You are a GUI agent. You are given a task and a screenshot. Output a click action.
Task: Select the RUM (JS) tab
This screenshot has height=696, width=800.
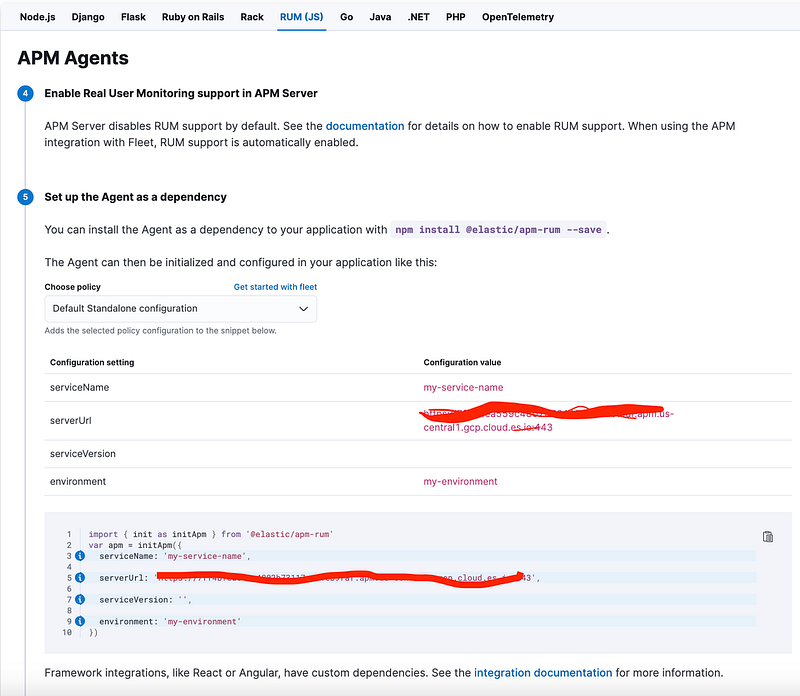(302, 17)
